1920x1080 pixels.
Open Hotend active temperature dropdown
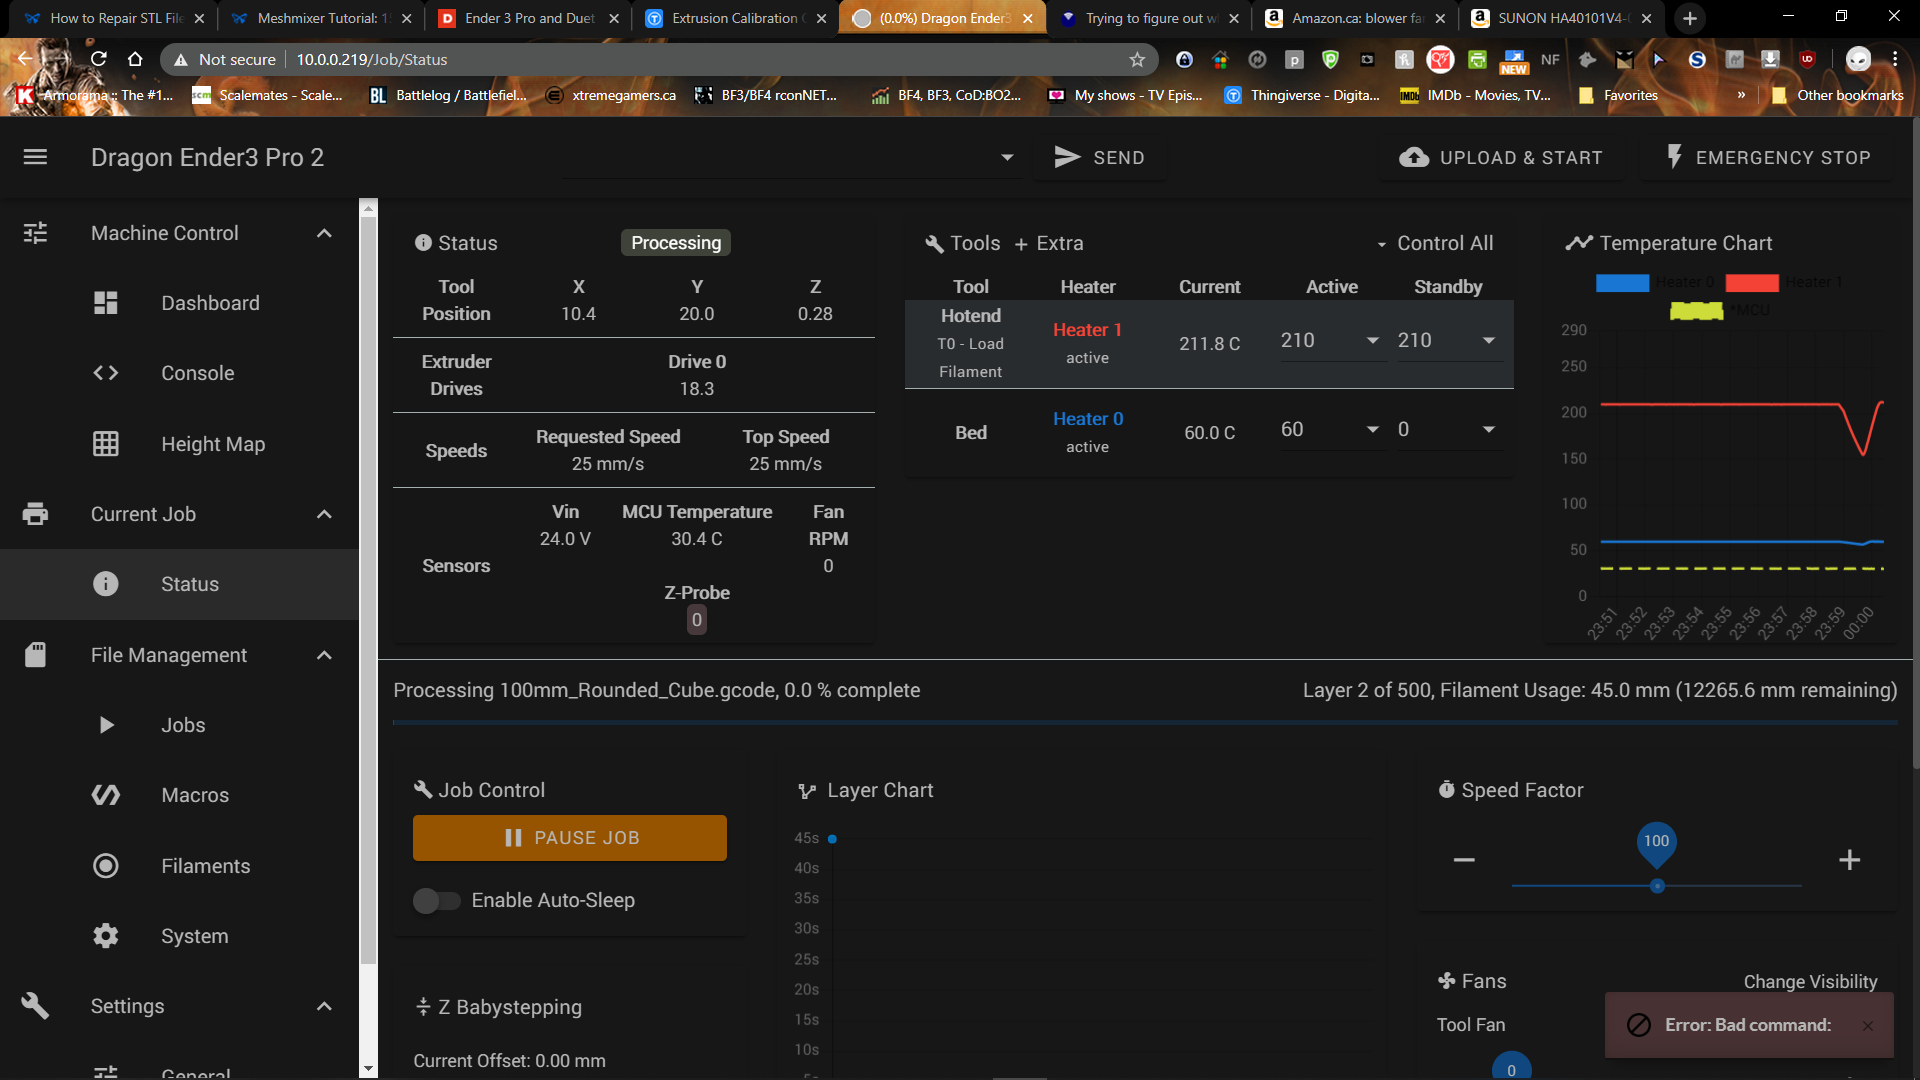coord(1372,341)
